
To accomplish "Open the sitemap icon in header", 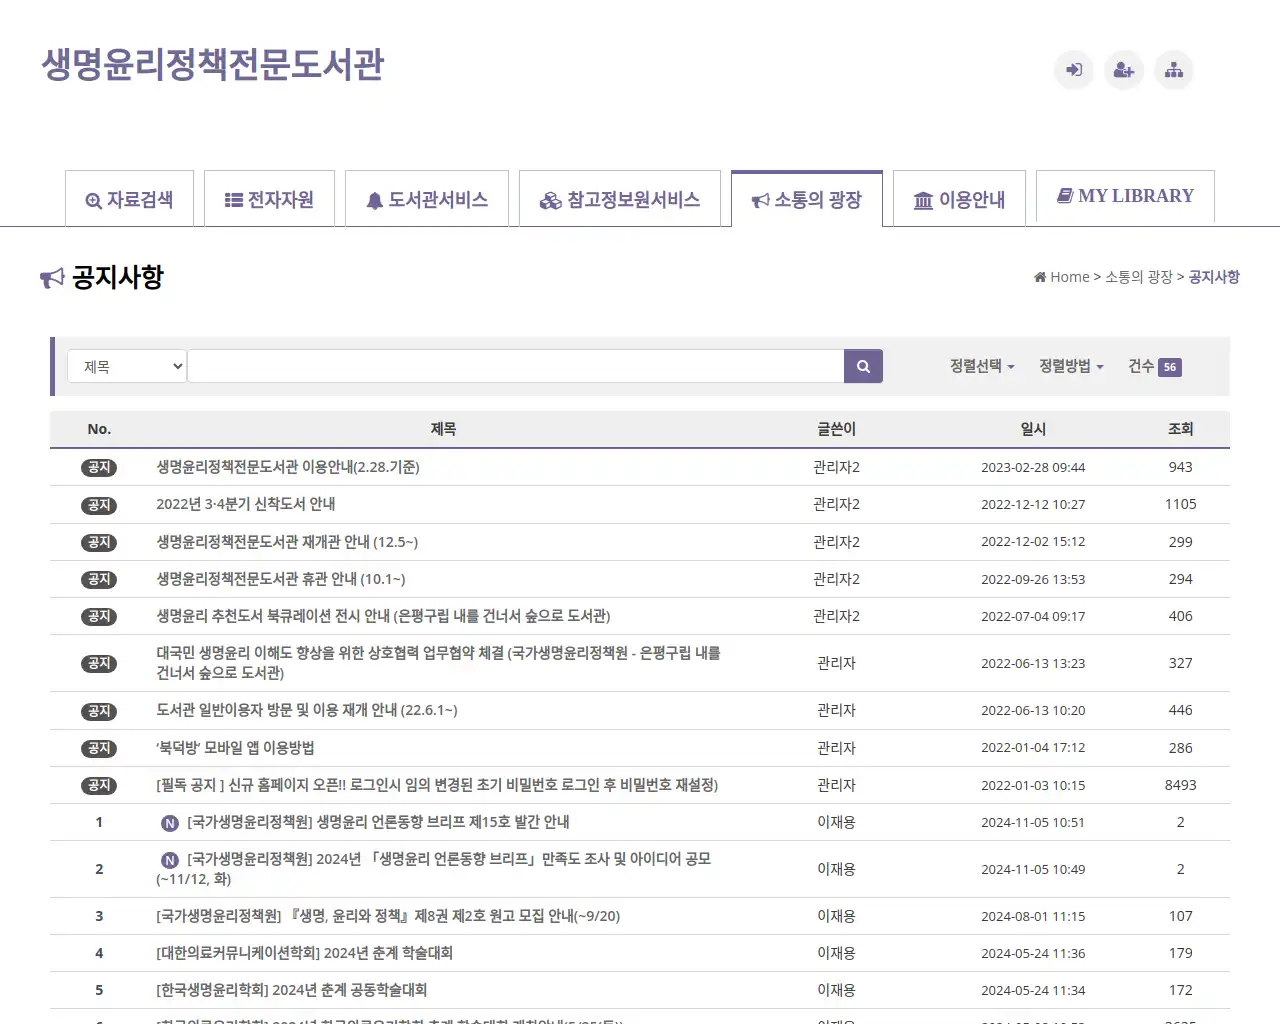I will pyautogui.click(x=1174, y=70).
